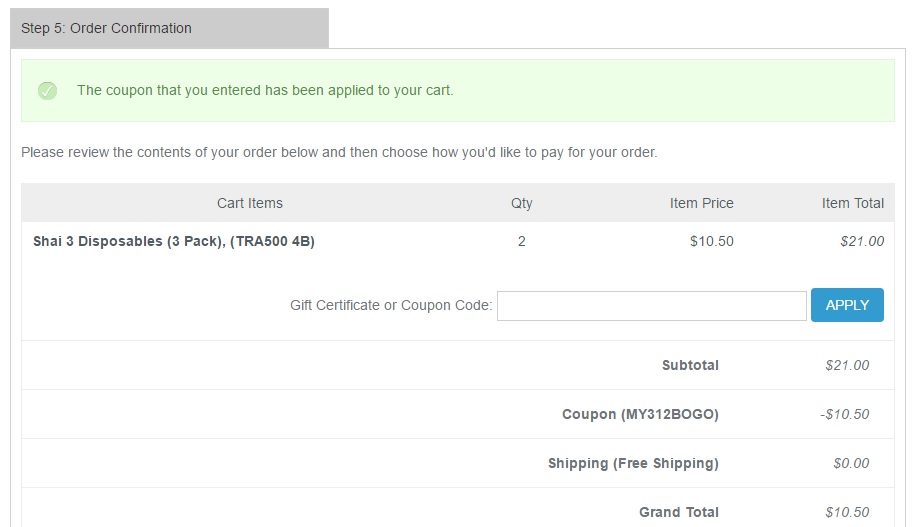
Task: Click the Shipping (Free Shipping) label
Action: [x=633, y=463]
